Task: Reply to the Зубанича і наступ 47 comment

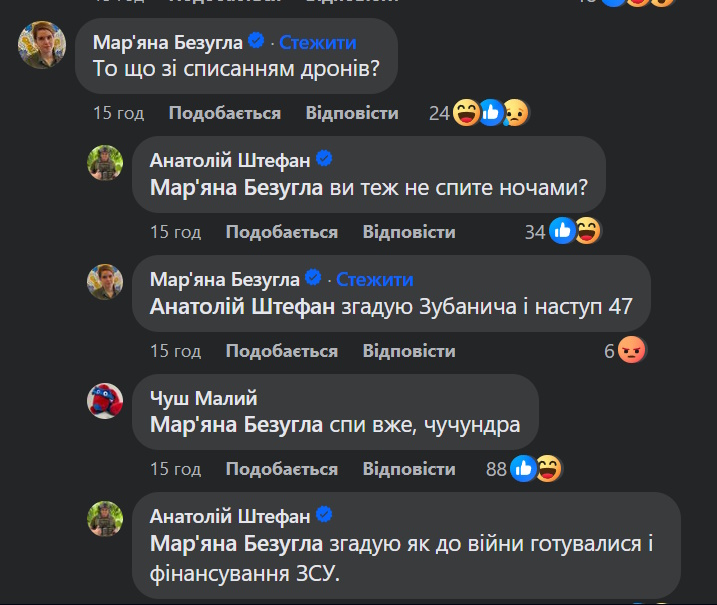Action: 408,351
